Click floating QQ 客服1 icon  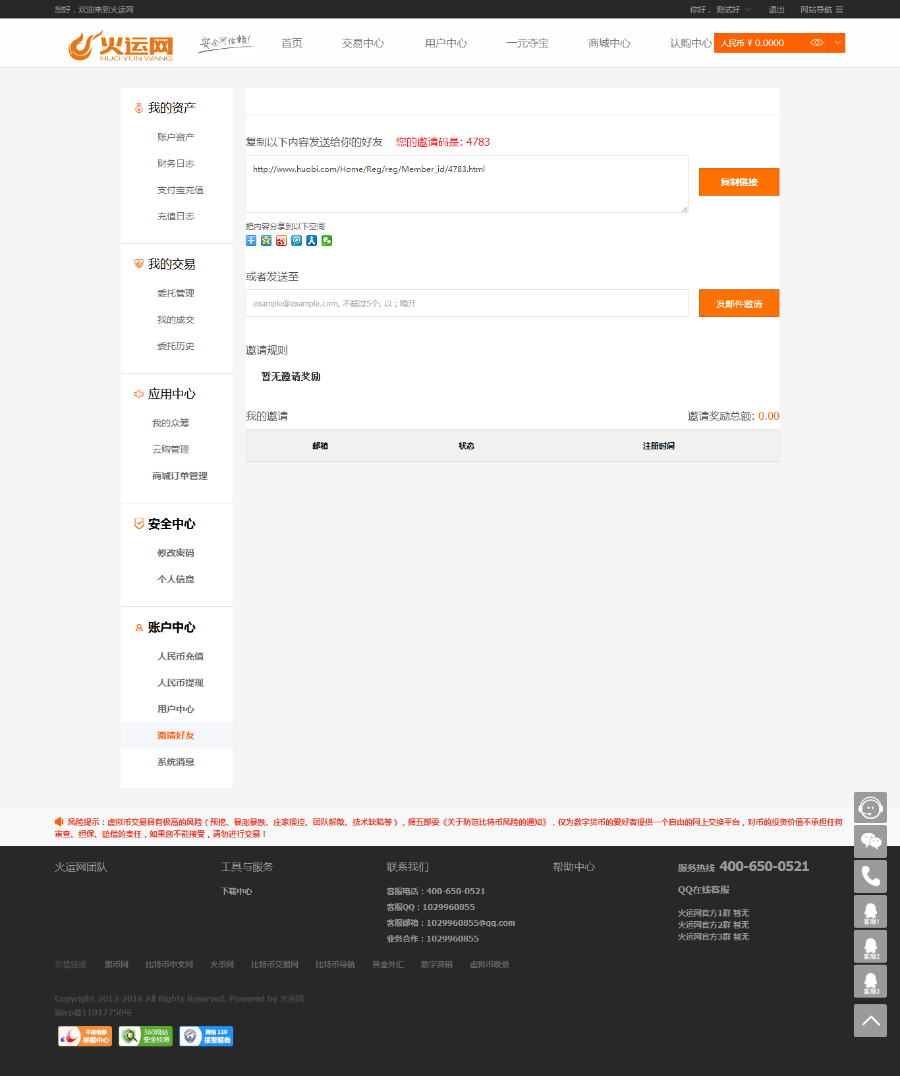(871, 912)
